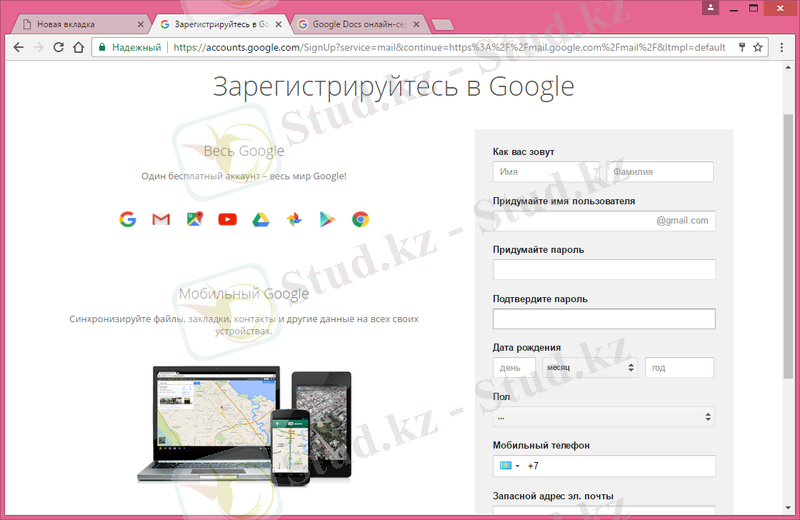This screenshot has width=800, height=520.
Task: Click the Chrome user profile icon
Action: coord(710,8)
